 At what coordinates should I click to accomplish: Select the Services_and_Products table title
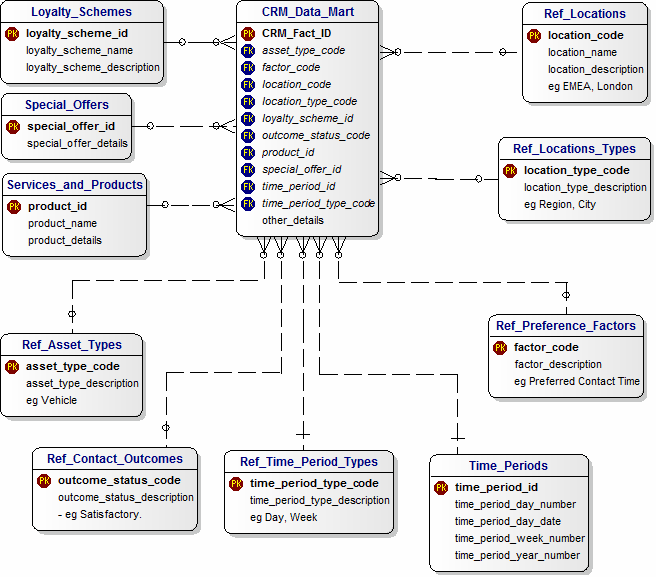tap(75, 185)
